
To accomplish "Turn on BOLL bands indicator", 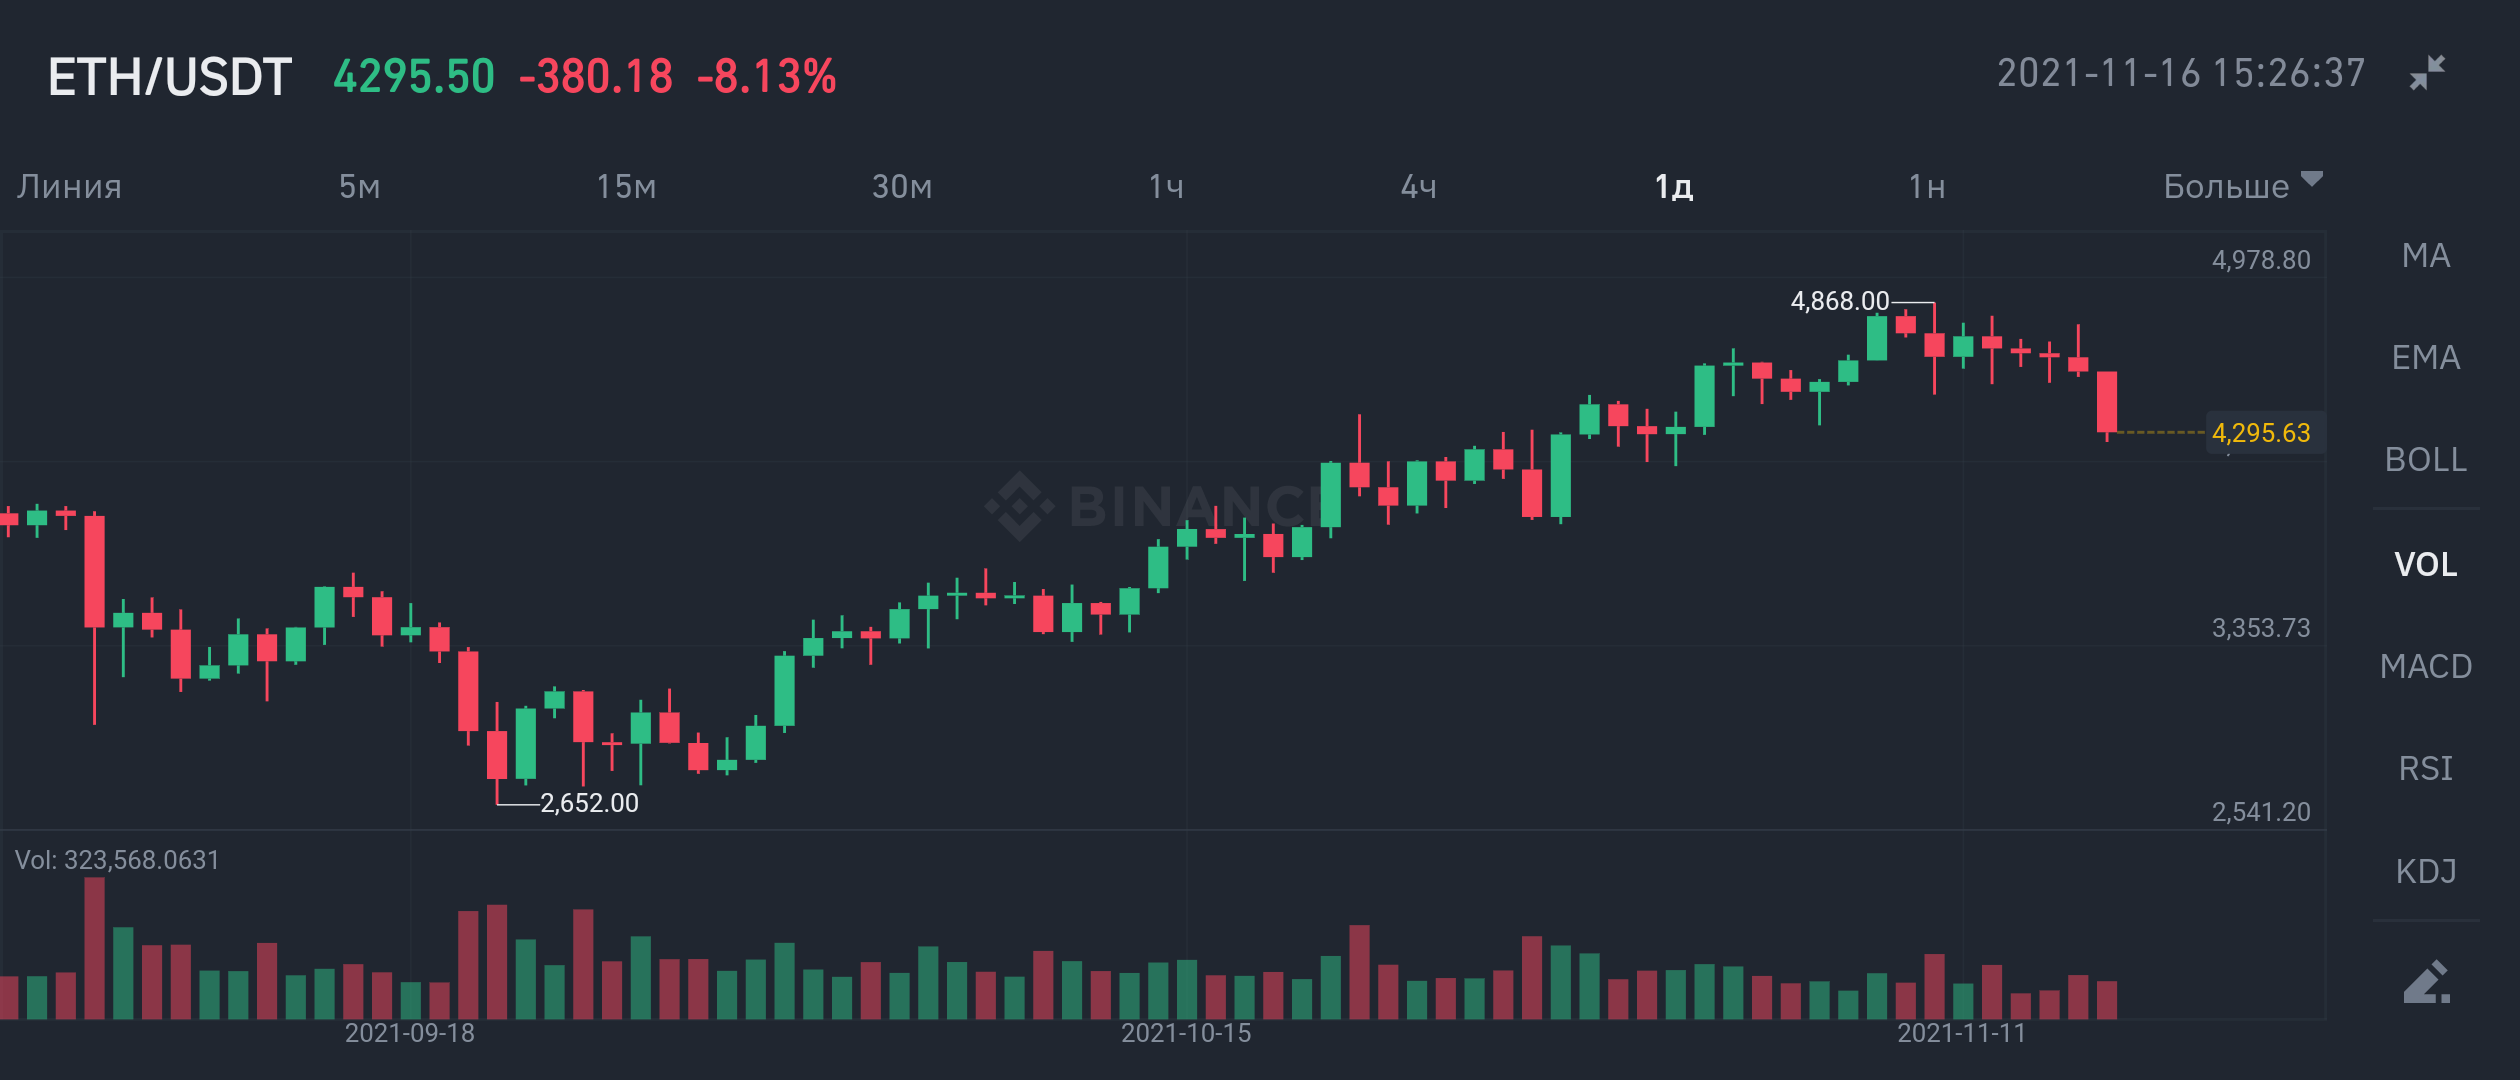I will (x=2426, y=460).
